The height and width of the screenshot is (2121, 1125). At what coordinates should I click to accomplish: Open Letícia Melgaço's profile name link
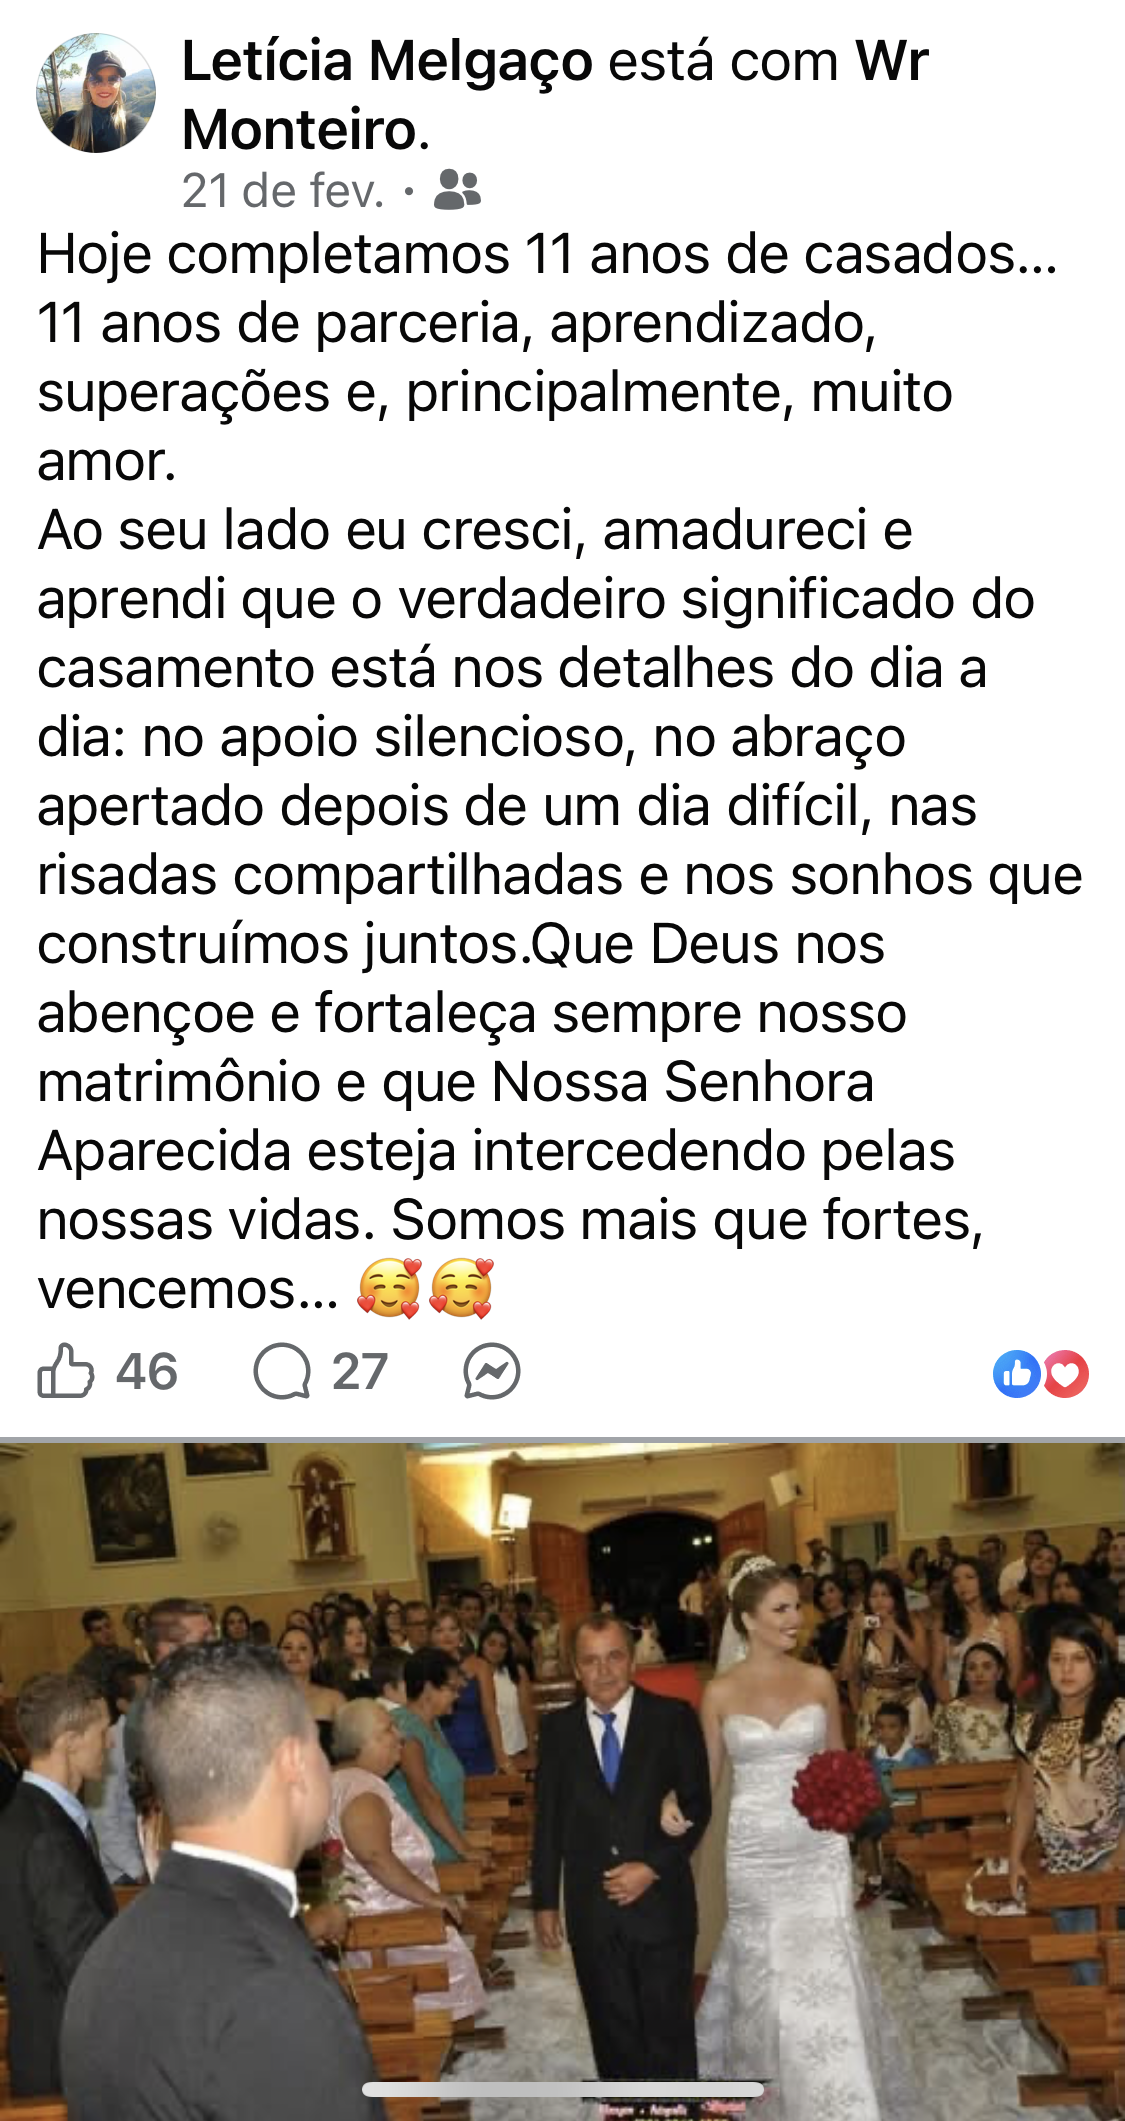pos(388,61)
